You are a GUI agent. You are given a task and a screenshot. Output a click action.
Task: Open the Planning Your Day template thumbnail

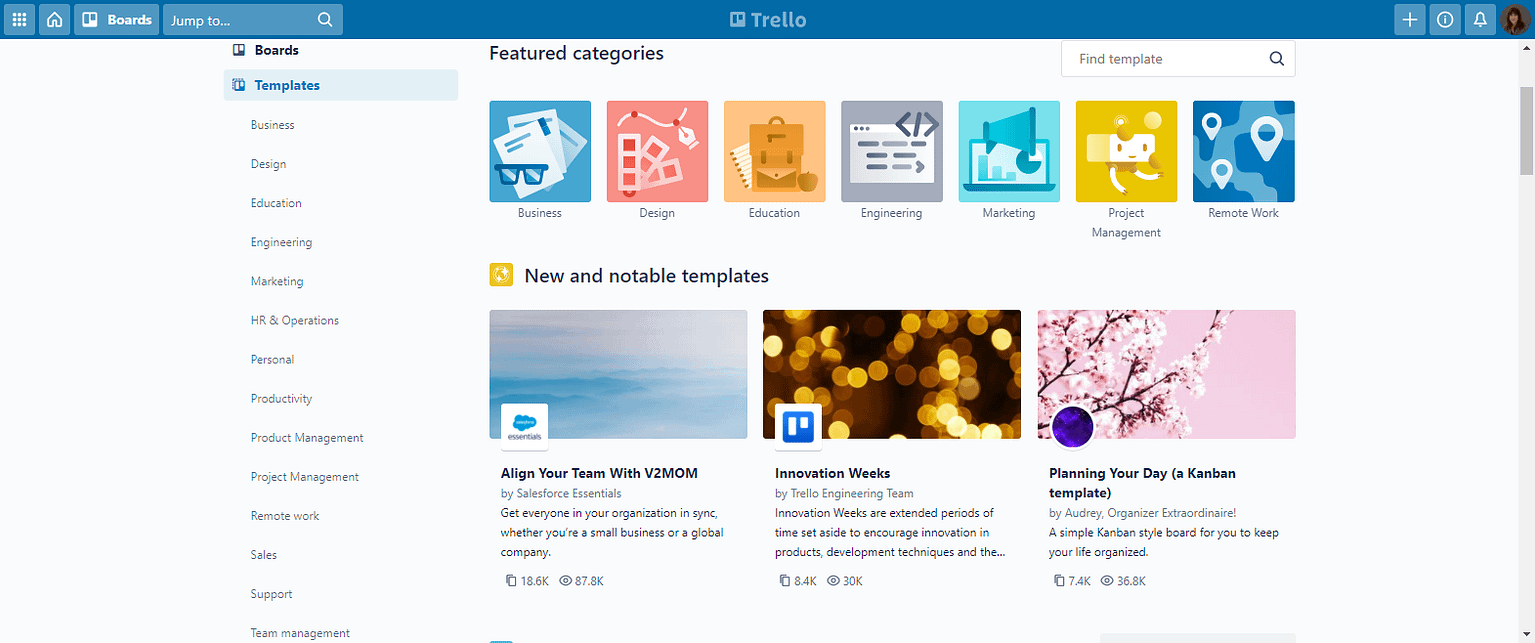(1166, 374)
